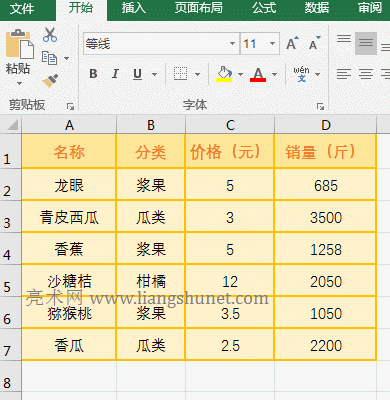Expand the fill color dropdown arrow

click(x=240, y=74)
